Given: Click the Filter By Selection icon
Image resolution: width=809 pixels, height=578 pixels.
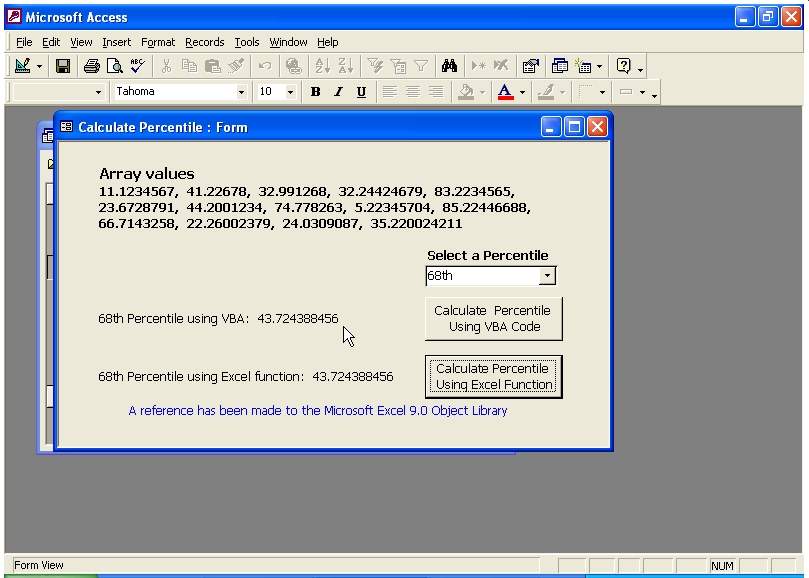Looking at the screenshot, I should pos(375,66).
